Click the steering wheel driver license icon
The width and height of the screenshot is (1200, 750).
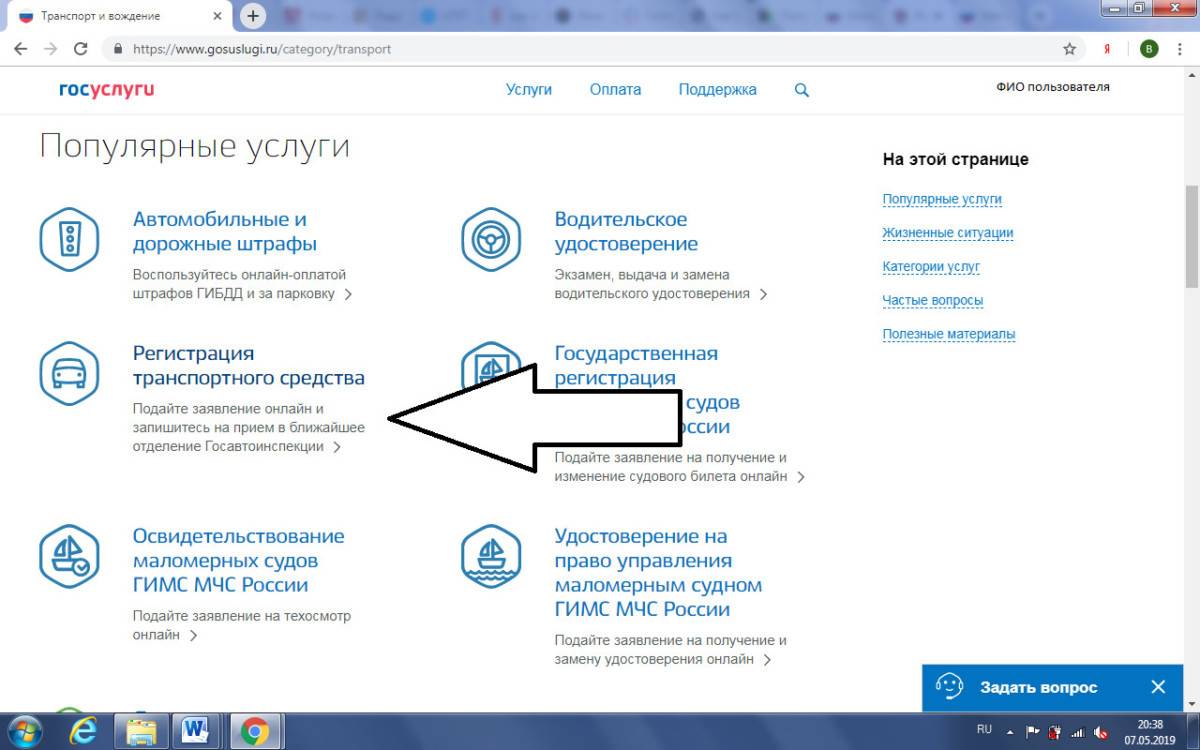coord(491,239)
